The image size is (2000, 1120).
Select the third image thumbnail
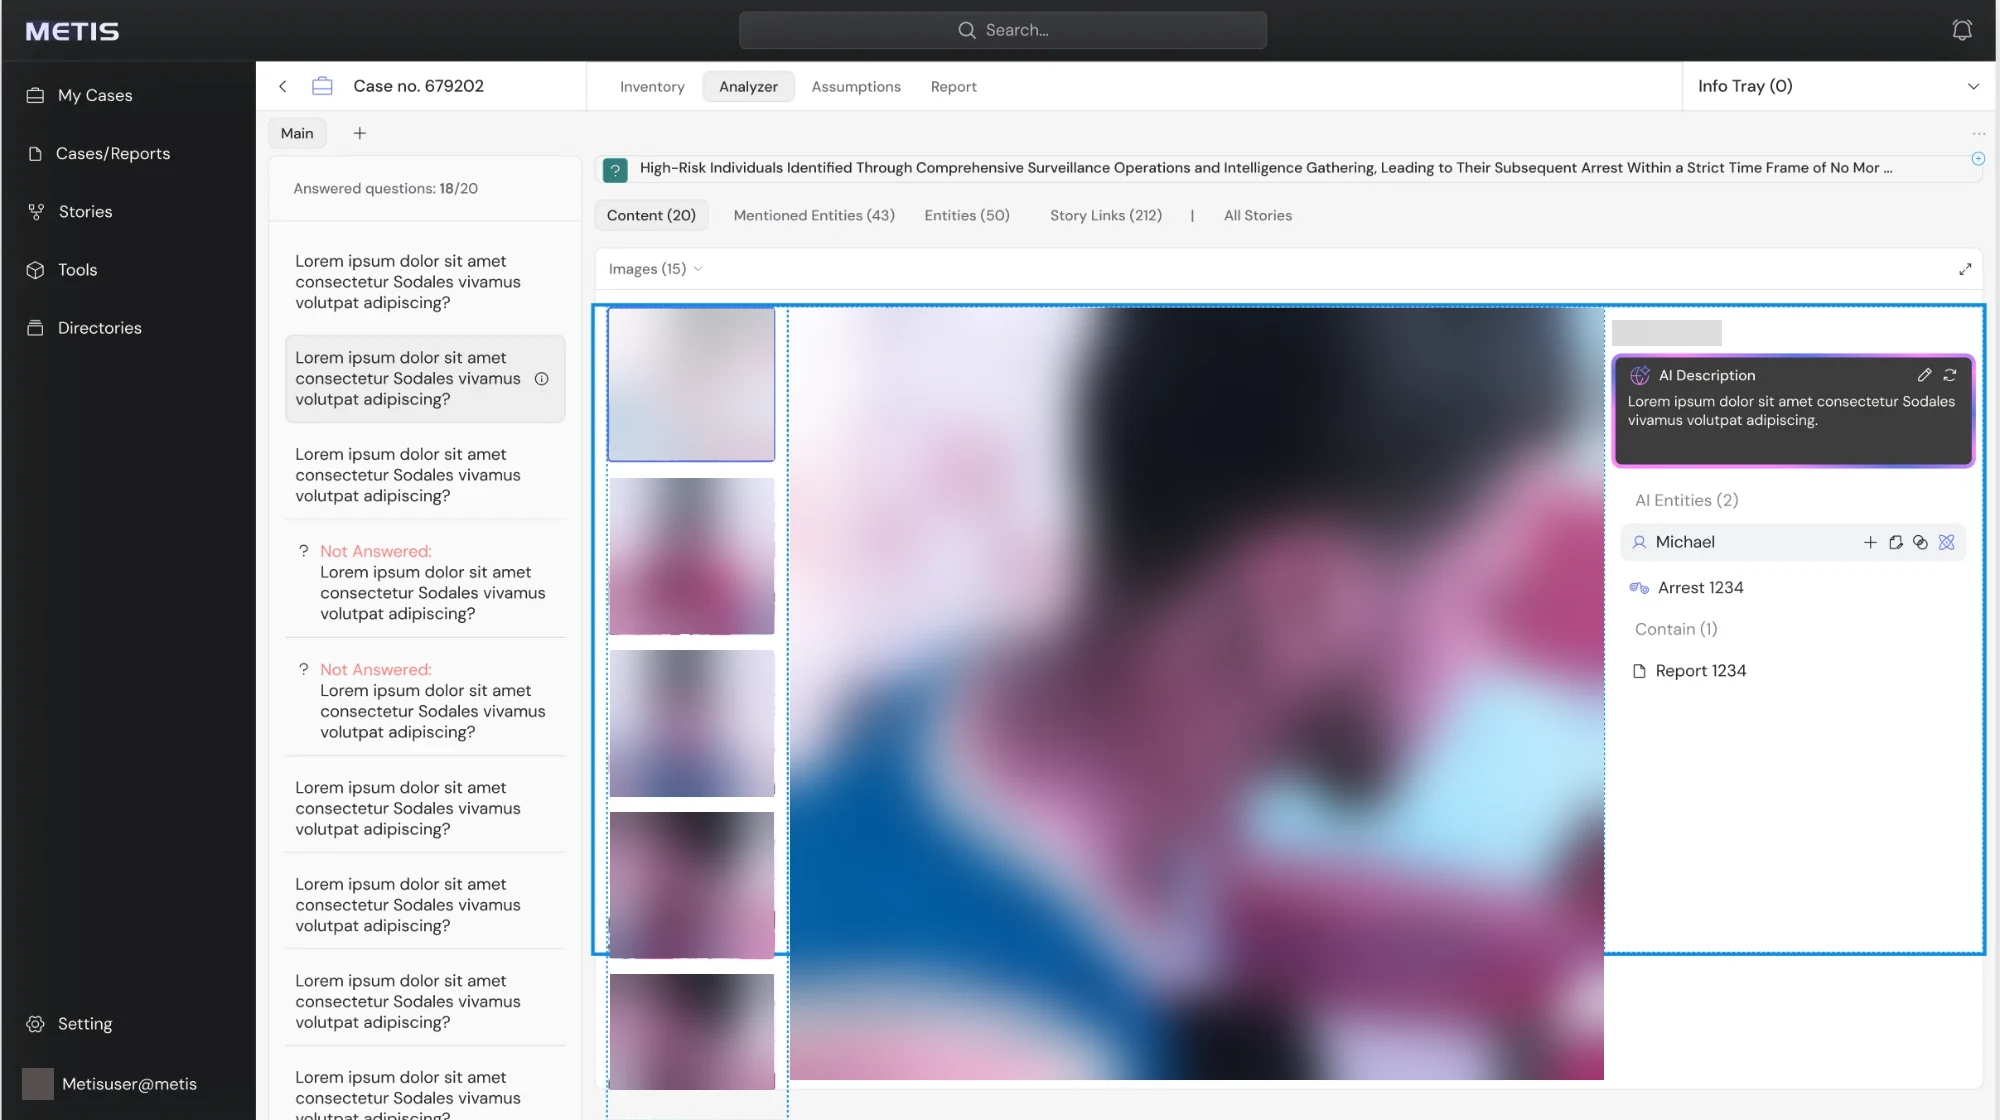[691, 723]
